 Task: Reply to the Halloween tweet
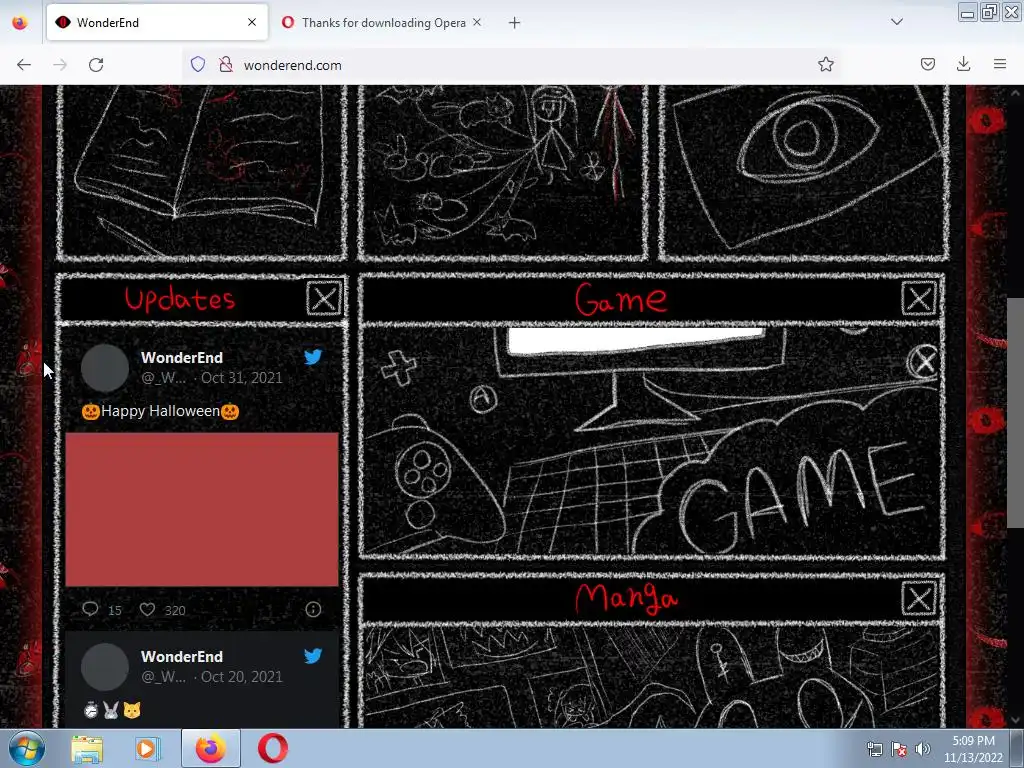pos(90,609)
